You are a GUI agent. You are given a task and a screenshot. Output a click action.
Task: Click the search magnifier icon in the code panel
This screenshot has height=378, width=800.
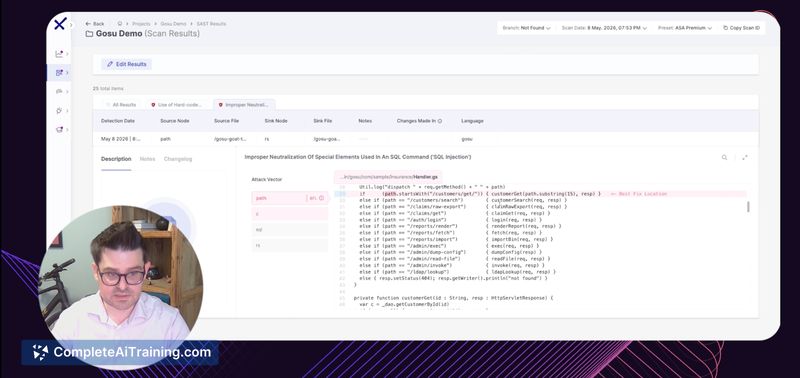pyautogui.click(x=724, y=158)
